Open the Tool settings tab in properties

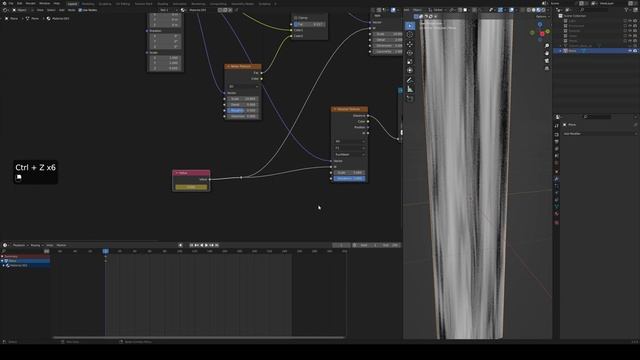(x=557, y=127)
